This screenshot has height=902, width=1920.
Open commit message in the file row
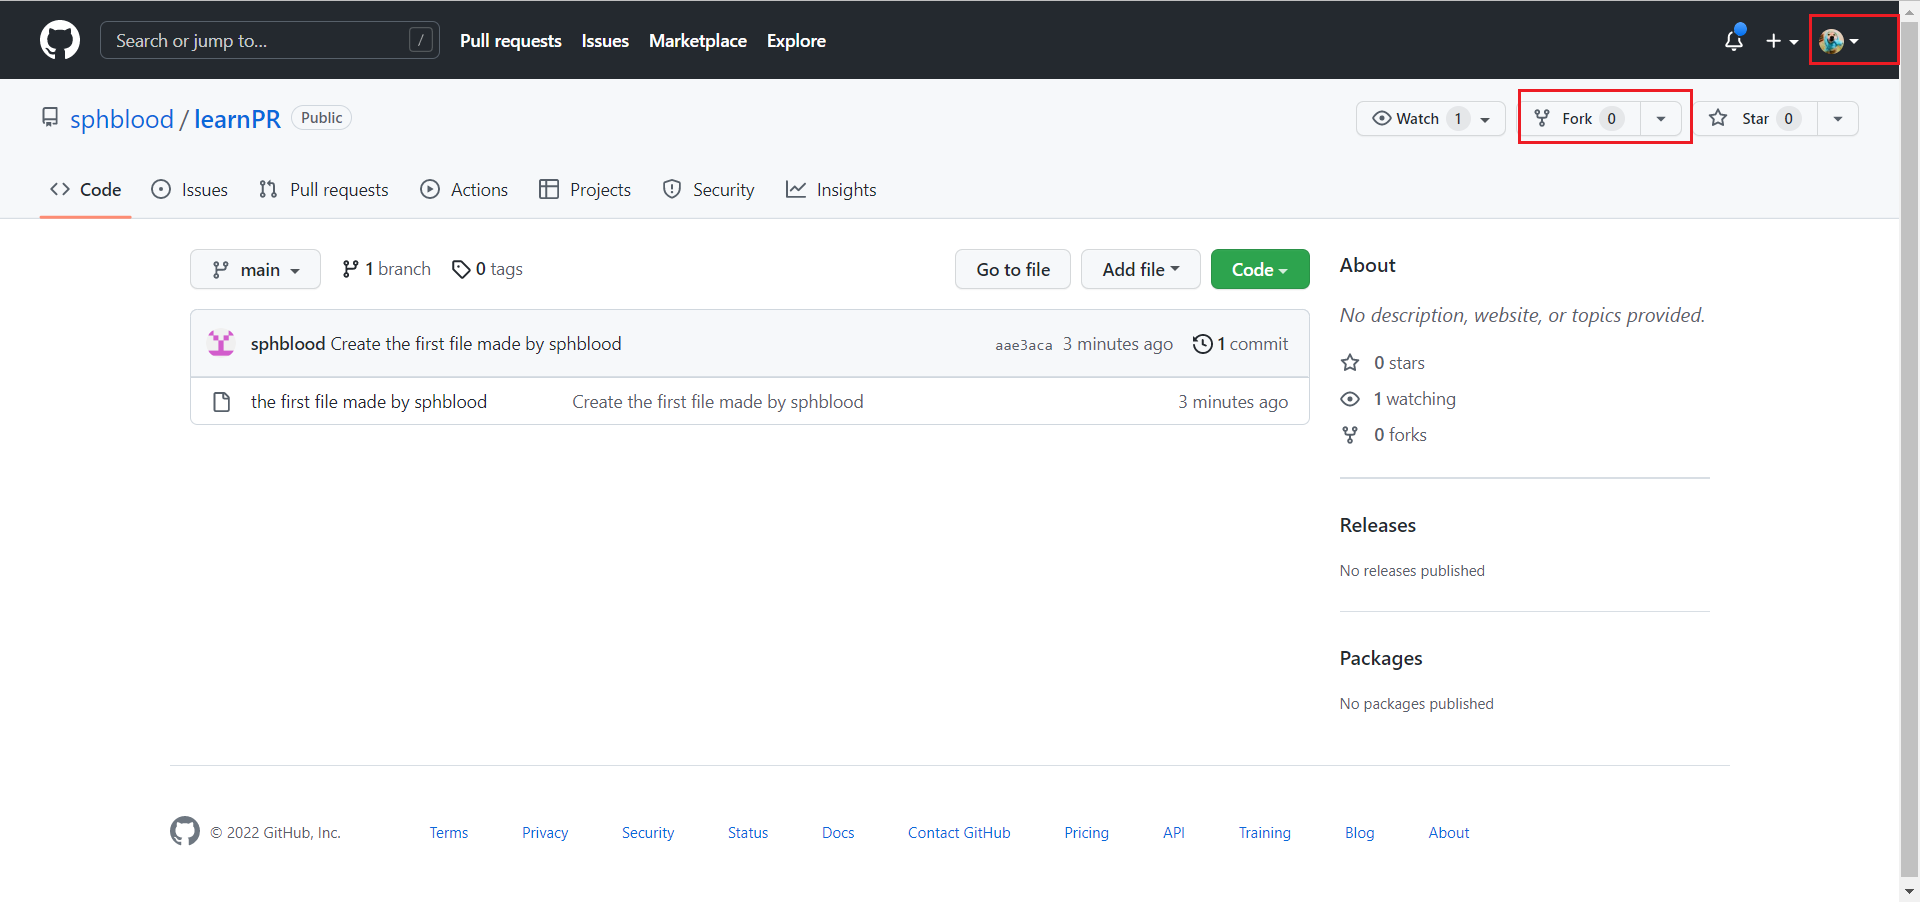[x=718, y=402]
